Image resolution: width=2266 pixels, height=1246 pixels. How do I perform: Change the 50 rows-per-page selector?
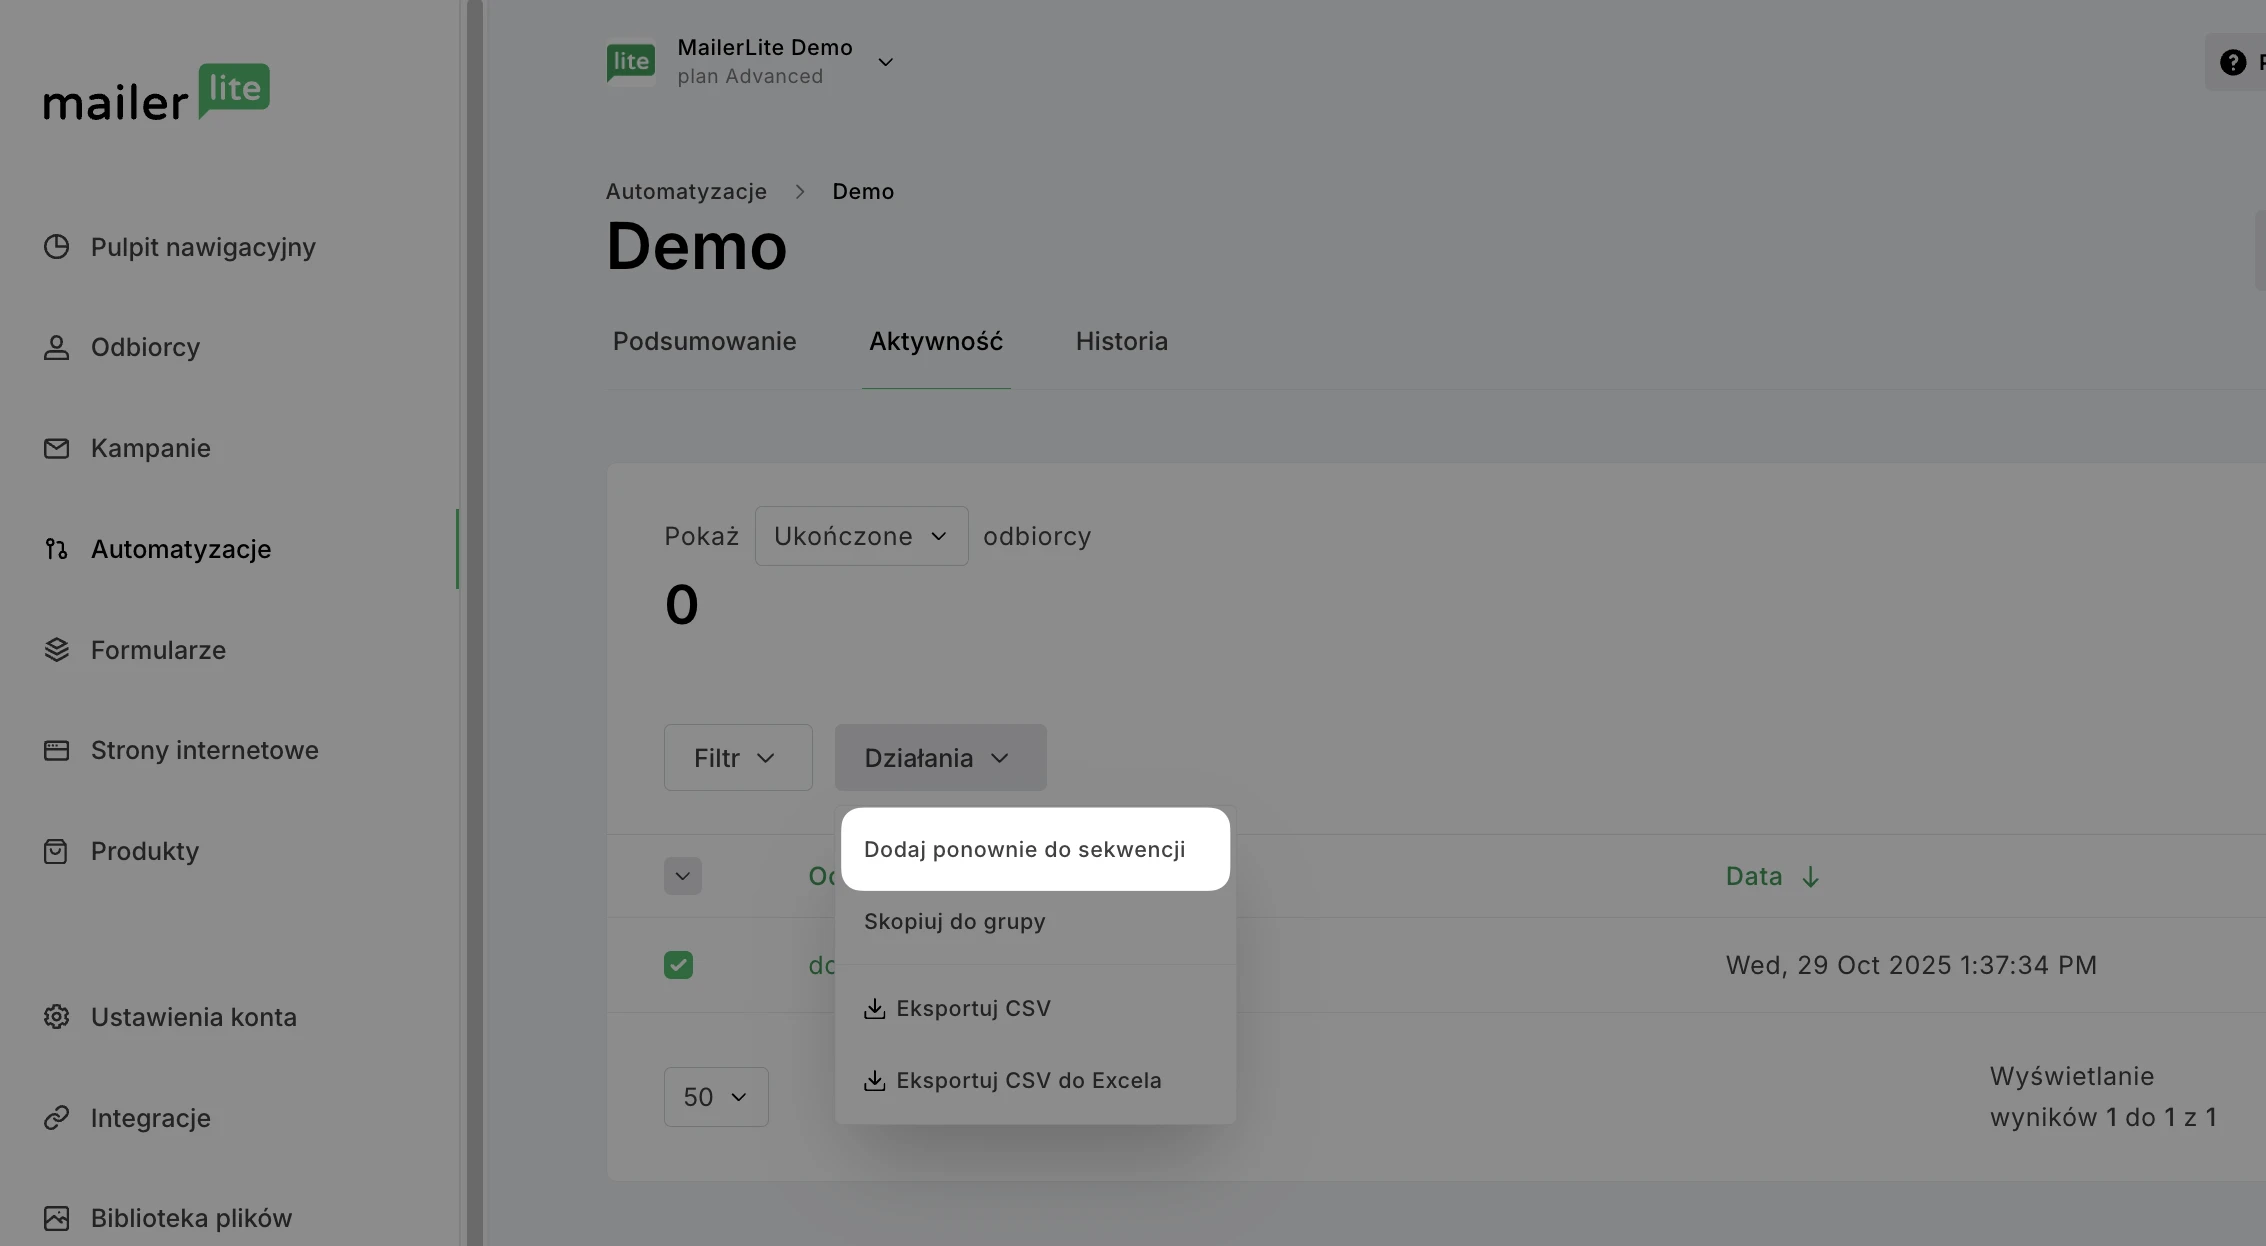point(716,1097)
